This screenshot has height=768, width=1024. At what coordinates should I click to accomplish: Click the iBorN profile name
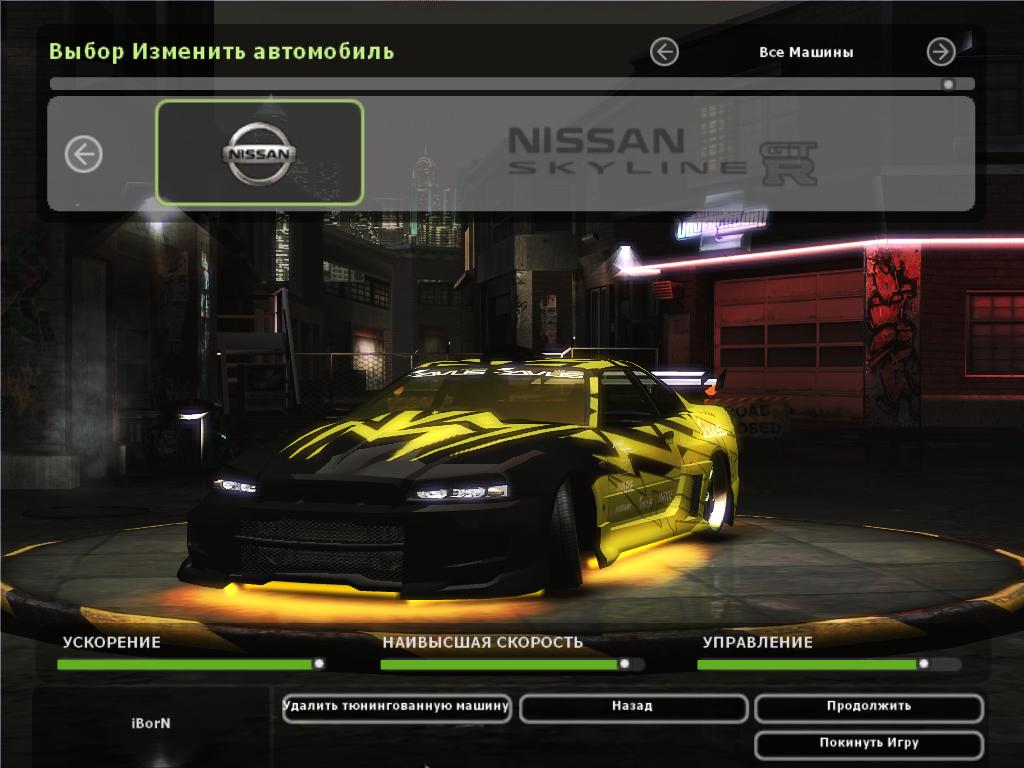151,724
